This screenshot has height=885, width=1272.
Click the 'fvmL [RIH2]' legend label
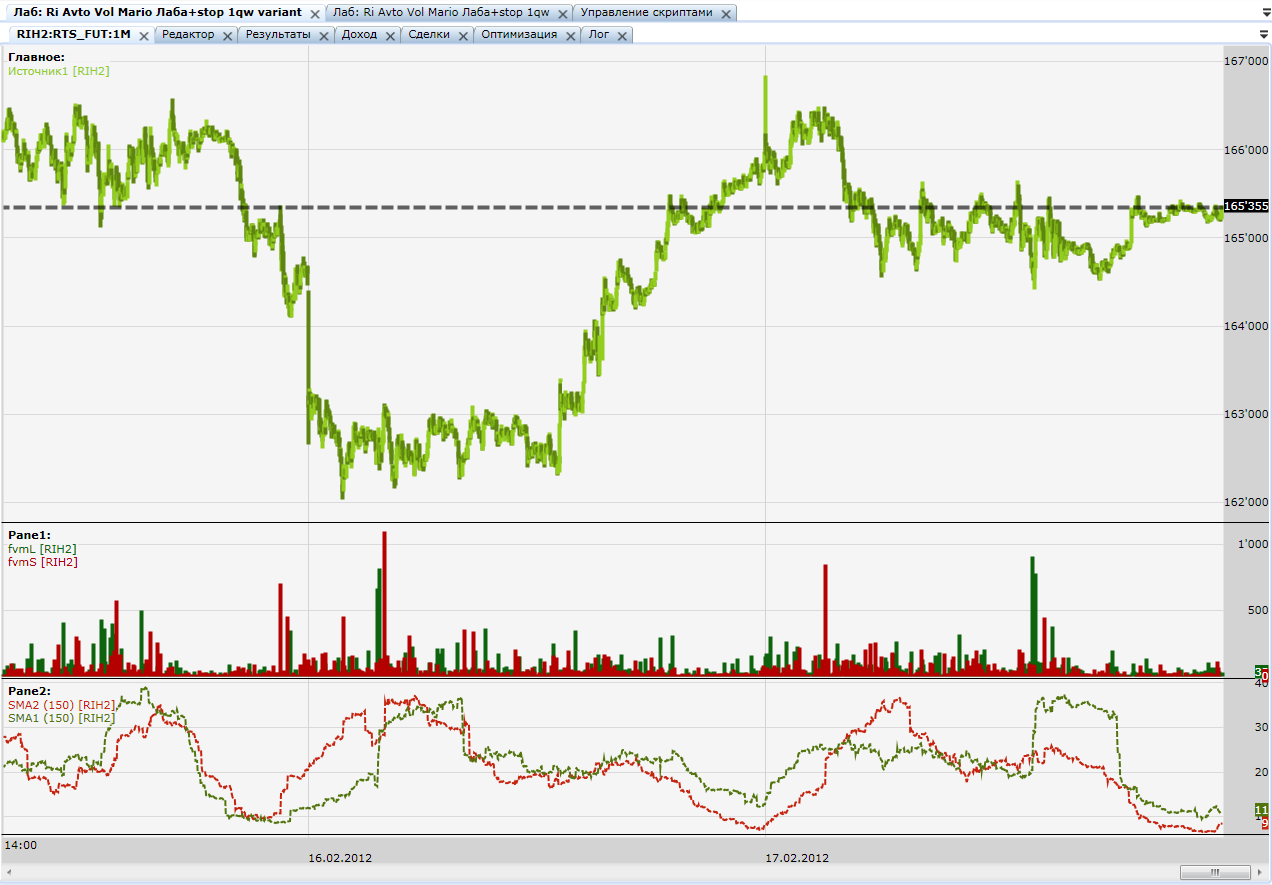click(42, 549)
